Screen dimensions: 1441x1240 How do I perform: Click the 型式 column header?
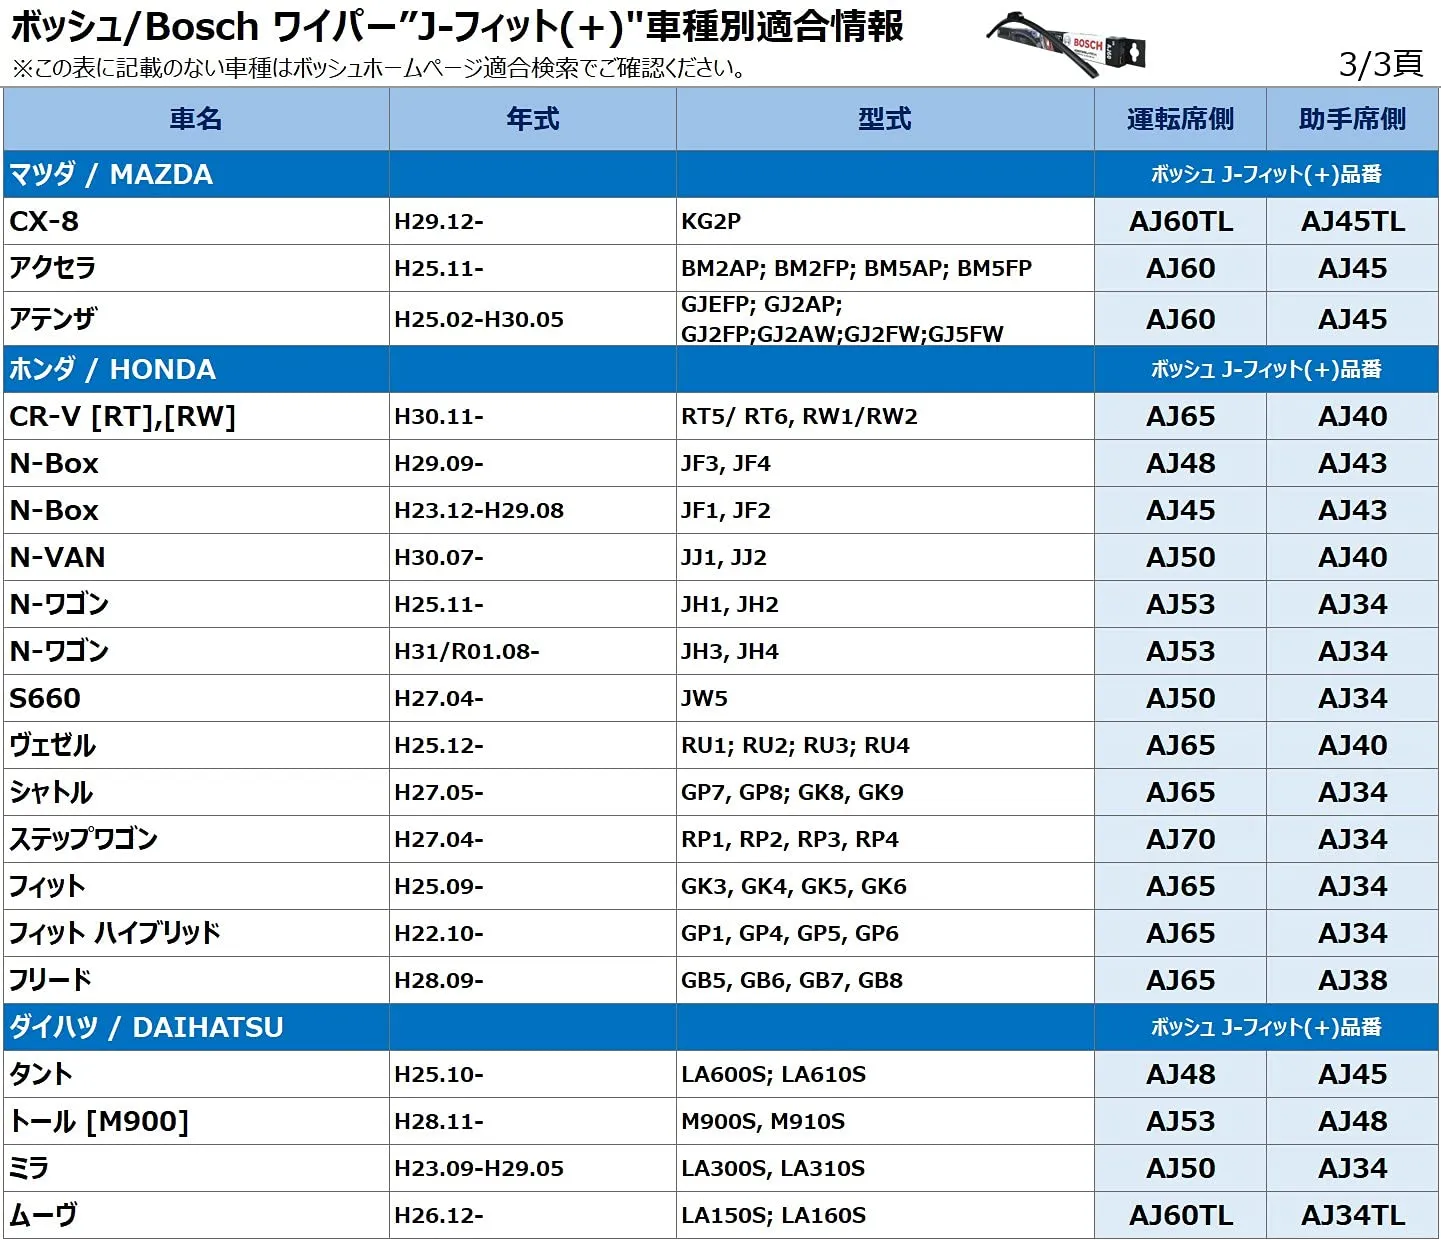coord(884,119)
